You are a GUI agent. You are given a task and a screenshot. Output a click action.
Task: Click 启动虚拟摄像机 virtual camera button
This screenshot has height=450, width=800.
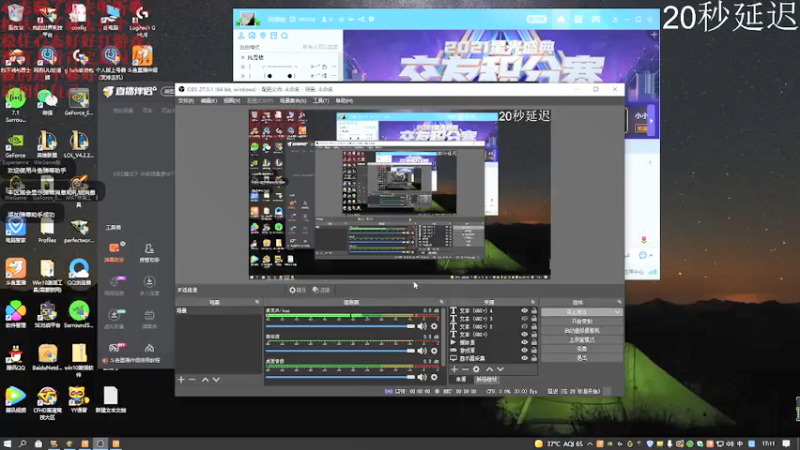[x=582, y=331]
